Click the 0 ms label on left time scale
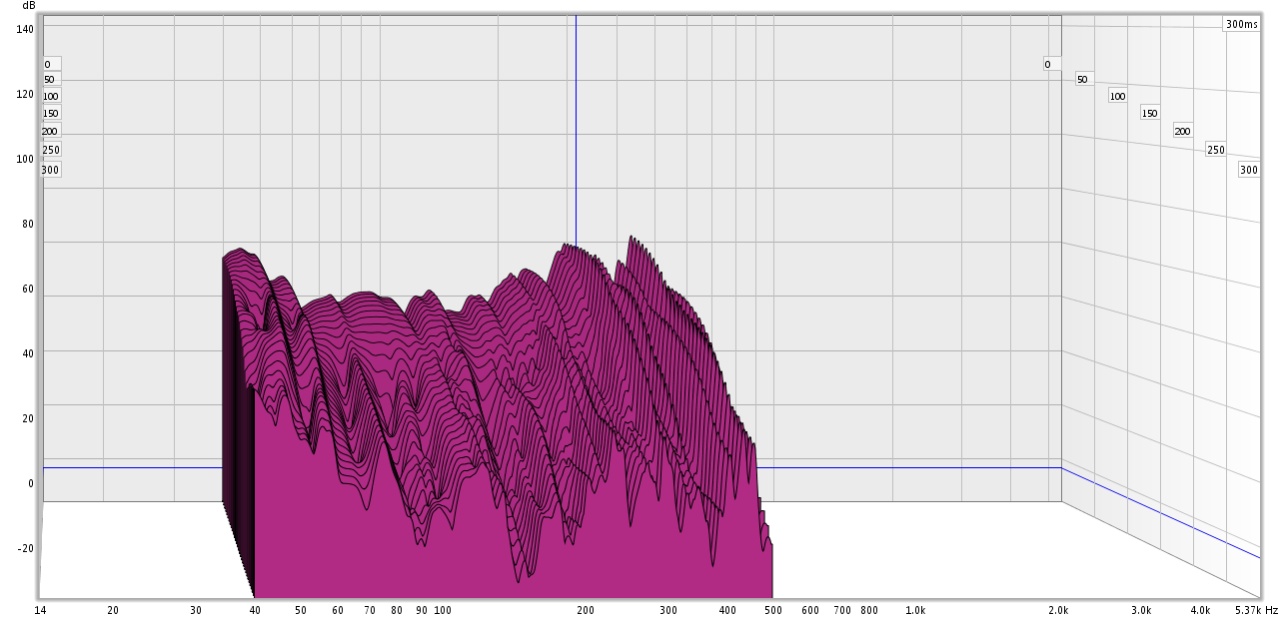The image size is (1279, 620). [x=47, y=64]
